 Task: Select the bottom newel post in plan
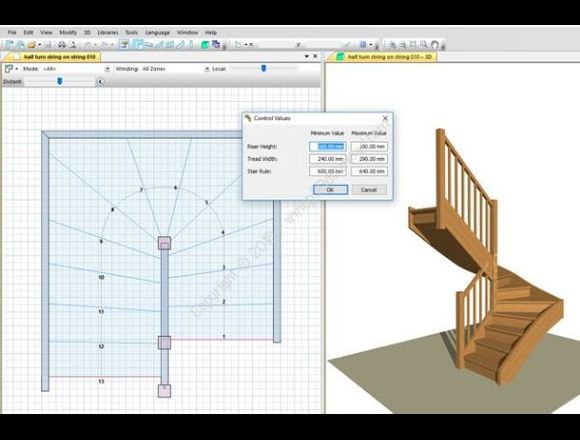point(165,391)
